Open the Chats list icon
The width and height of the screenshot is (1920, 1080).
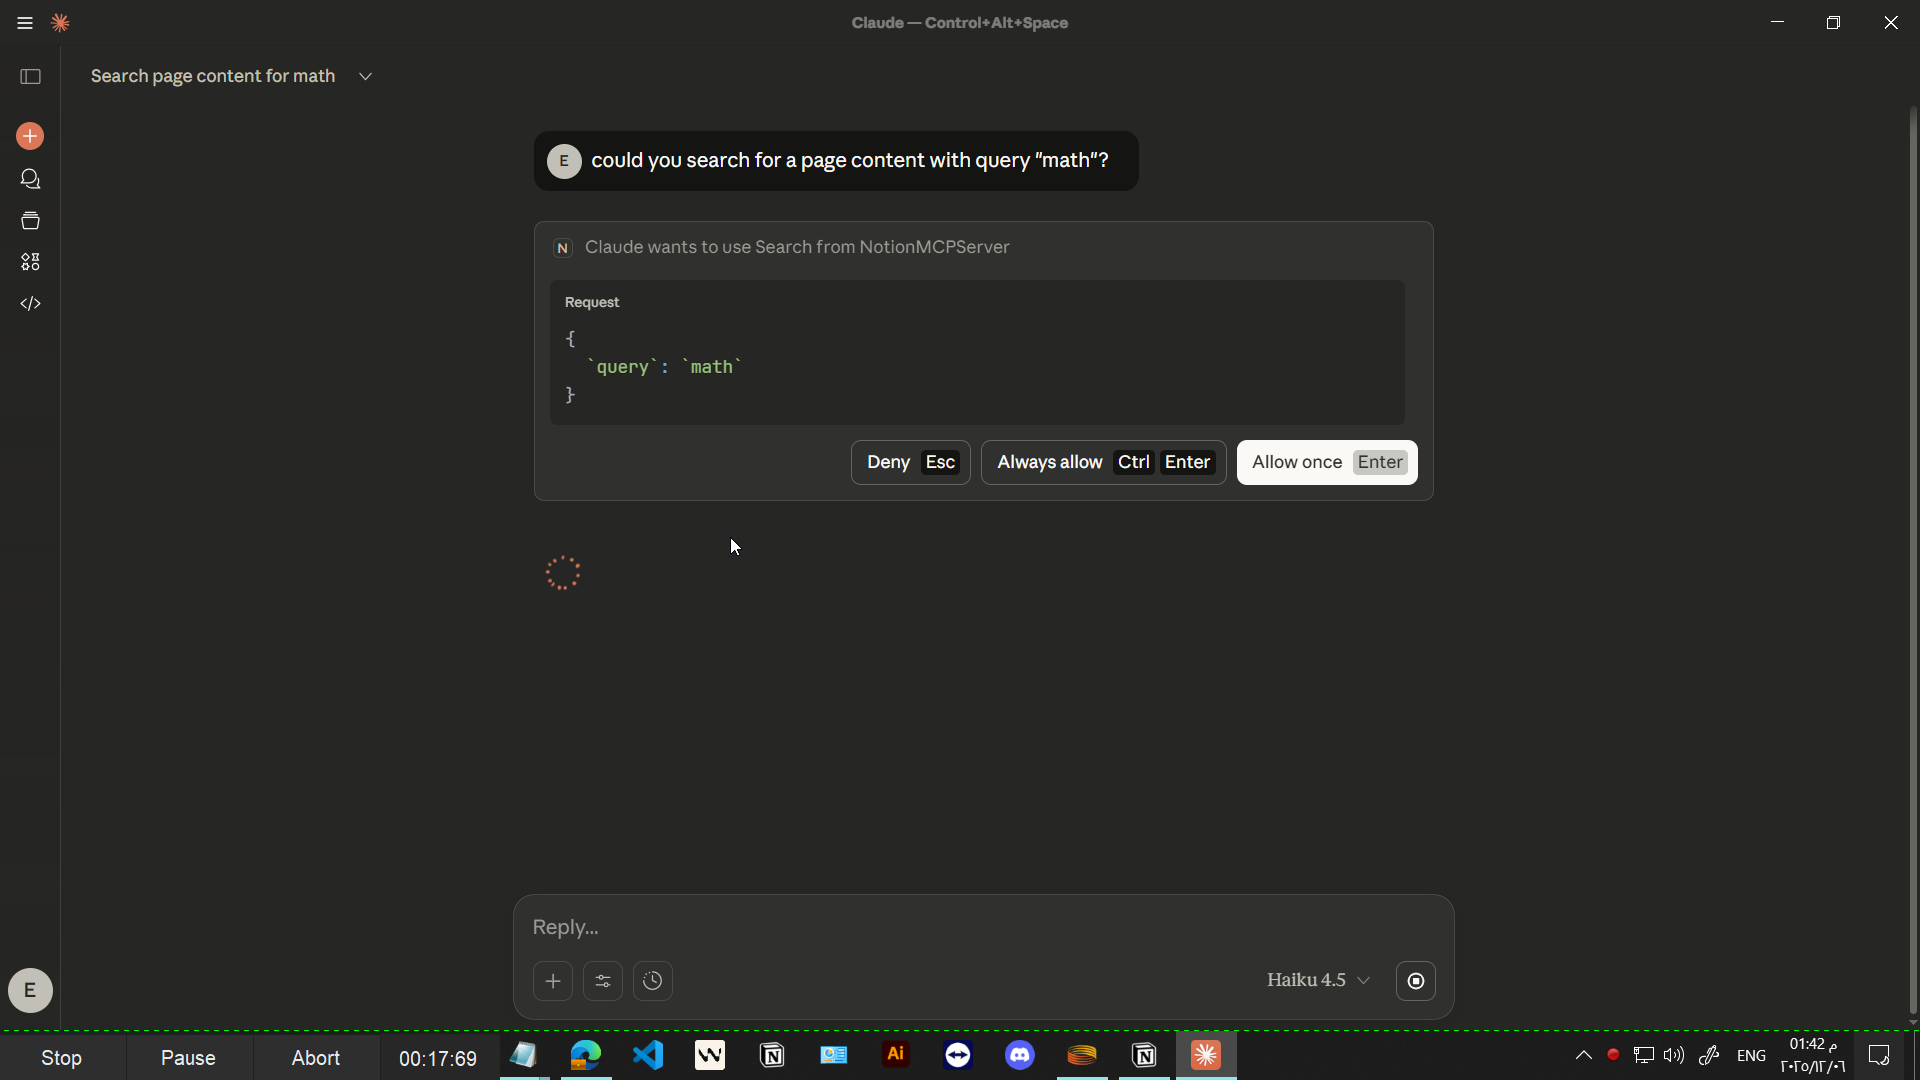[x=30, y=179]
